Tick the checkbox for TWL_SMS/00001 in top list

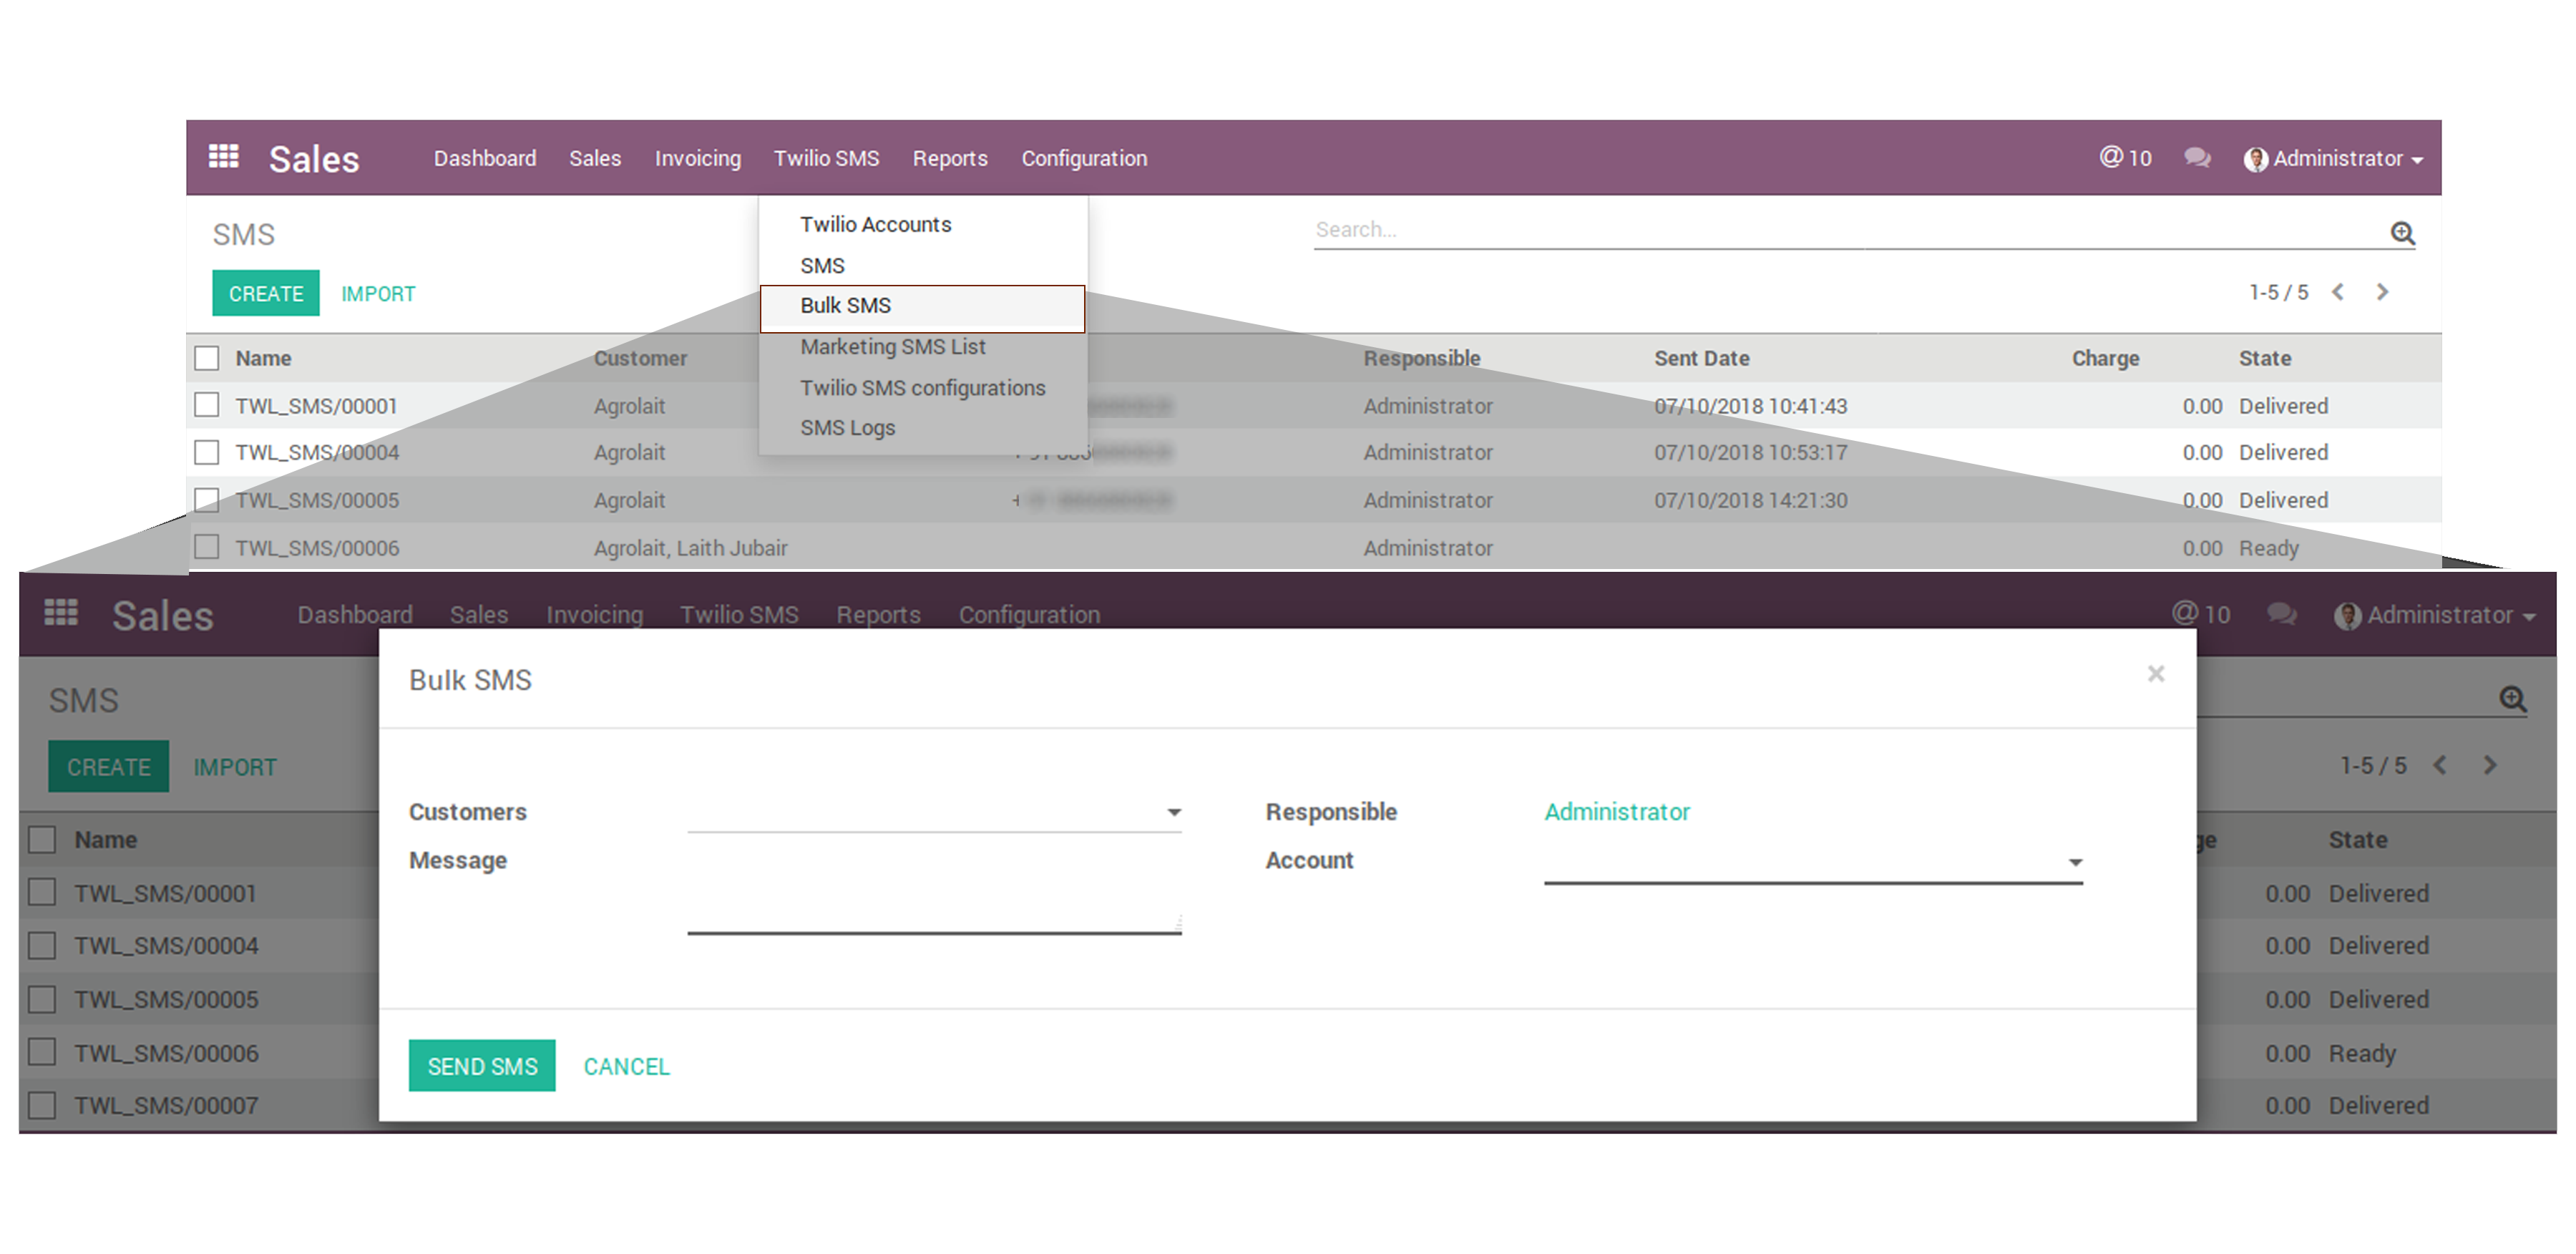(x=207, y=405)
